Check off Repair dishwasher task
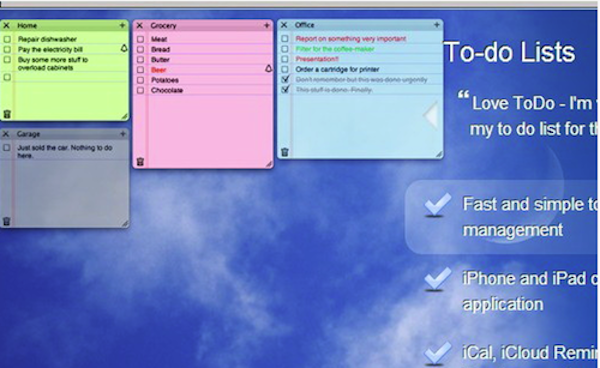Viewport: 600px width, 368px height. [7, 39]
